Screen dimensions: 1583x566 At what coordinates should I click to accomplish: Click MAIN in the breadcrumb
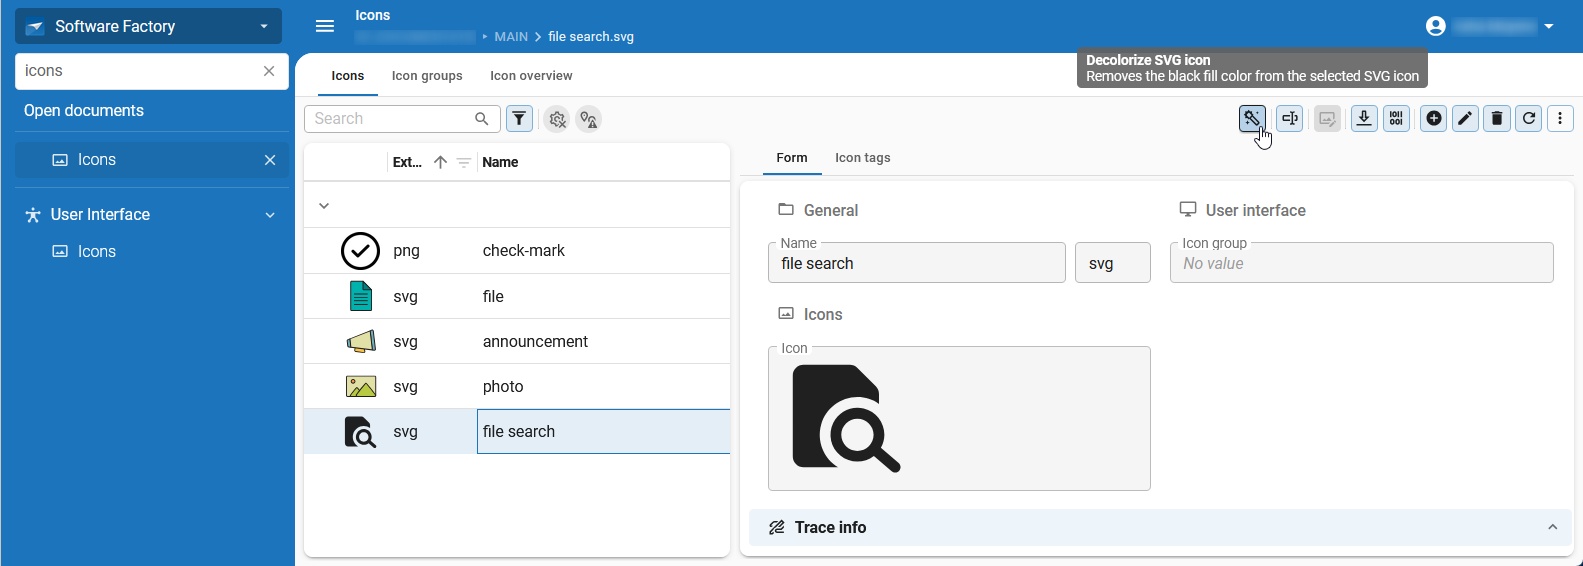511,37
